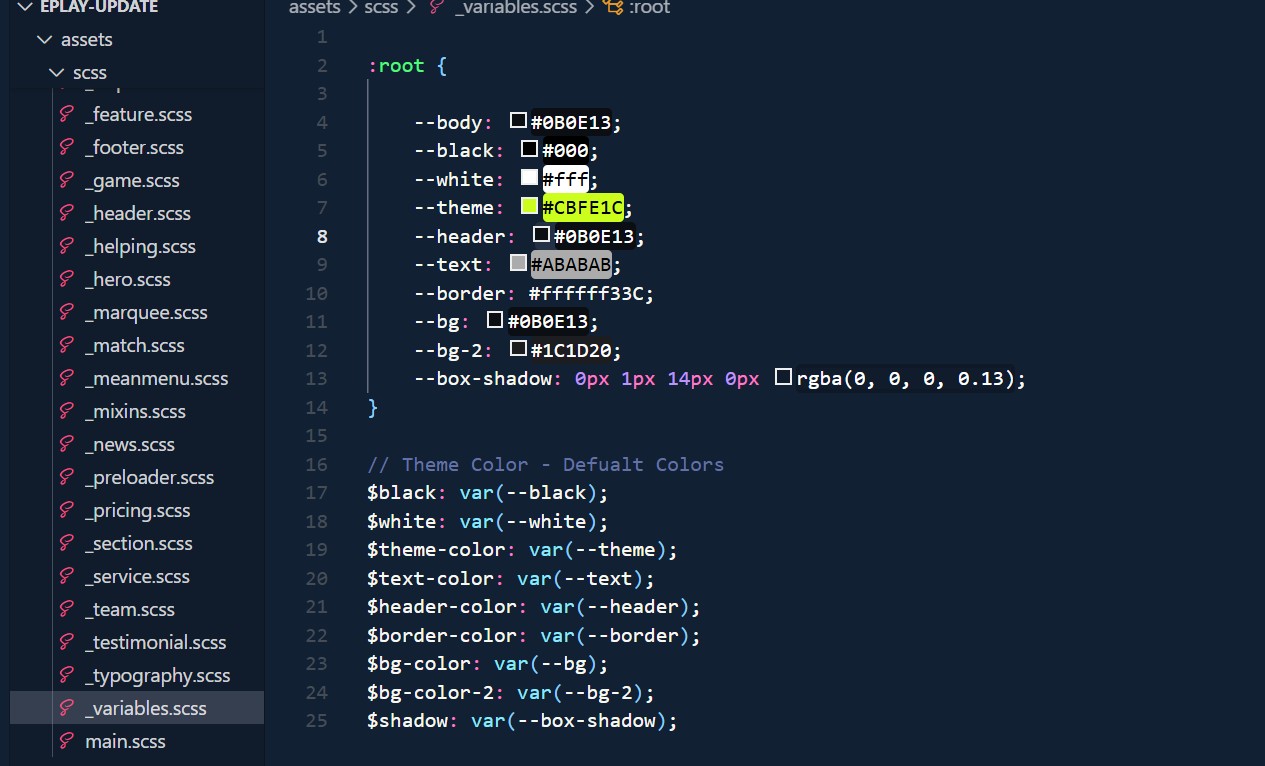Click the rgba swatch in --box-shadow
Image resolution: width=1265 pixels, height=766 pixels.
(784, 377)
